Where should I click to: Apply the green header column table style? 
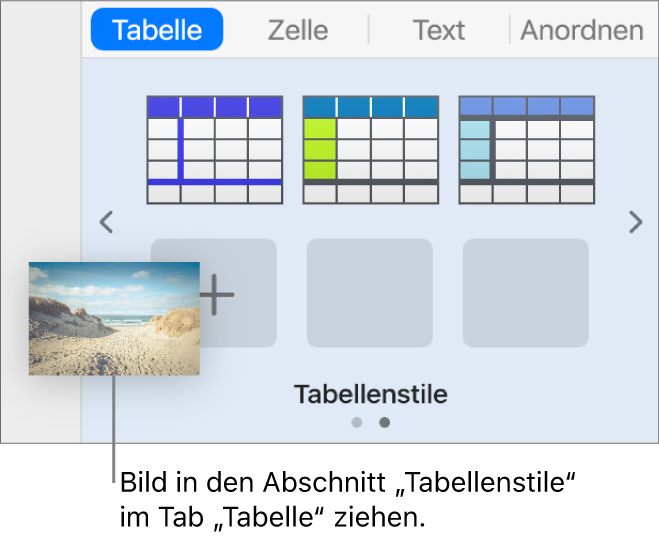pos(371,150)
